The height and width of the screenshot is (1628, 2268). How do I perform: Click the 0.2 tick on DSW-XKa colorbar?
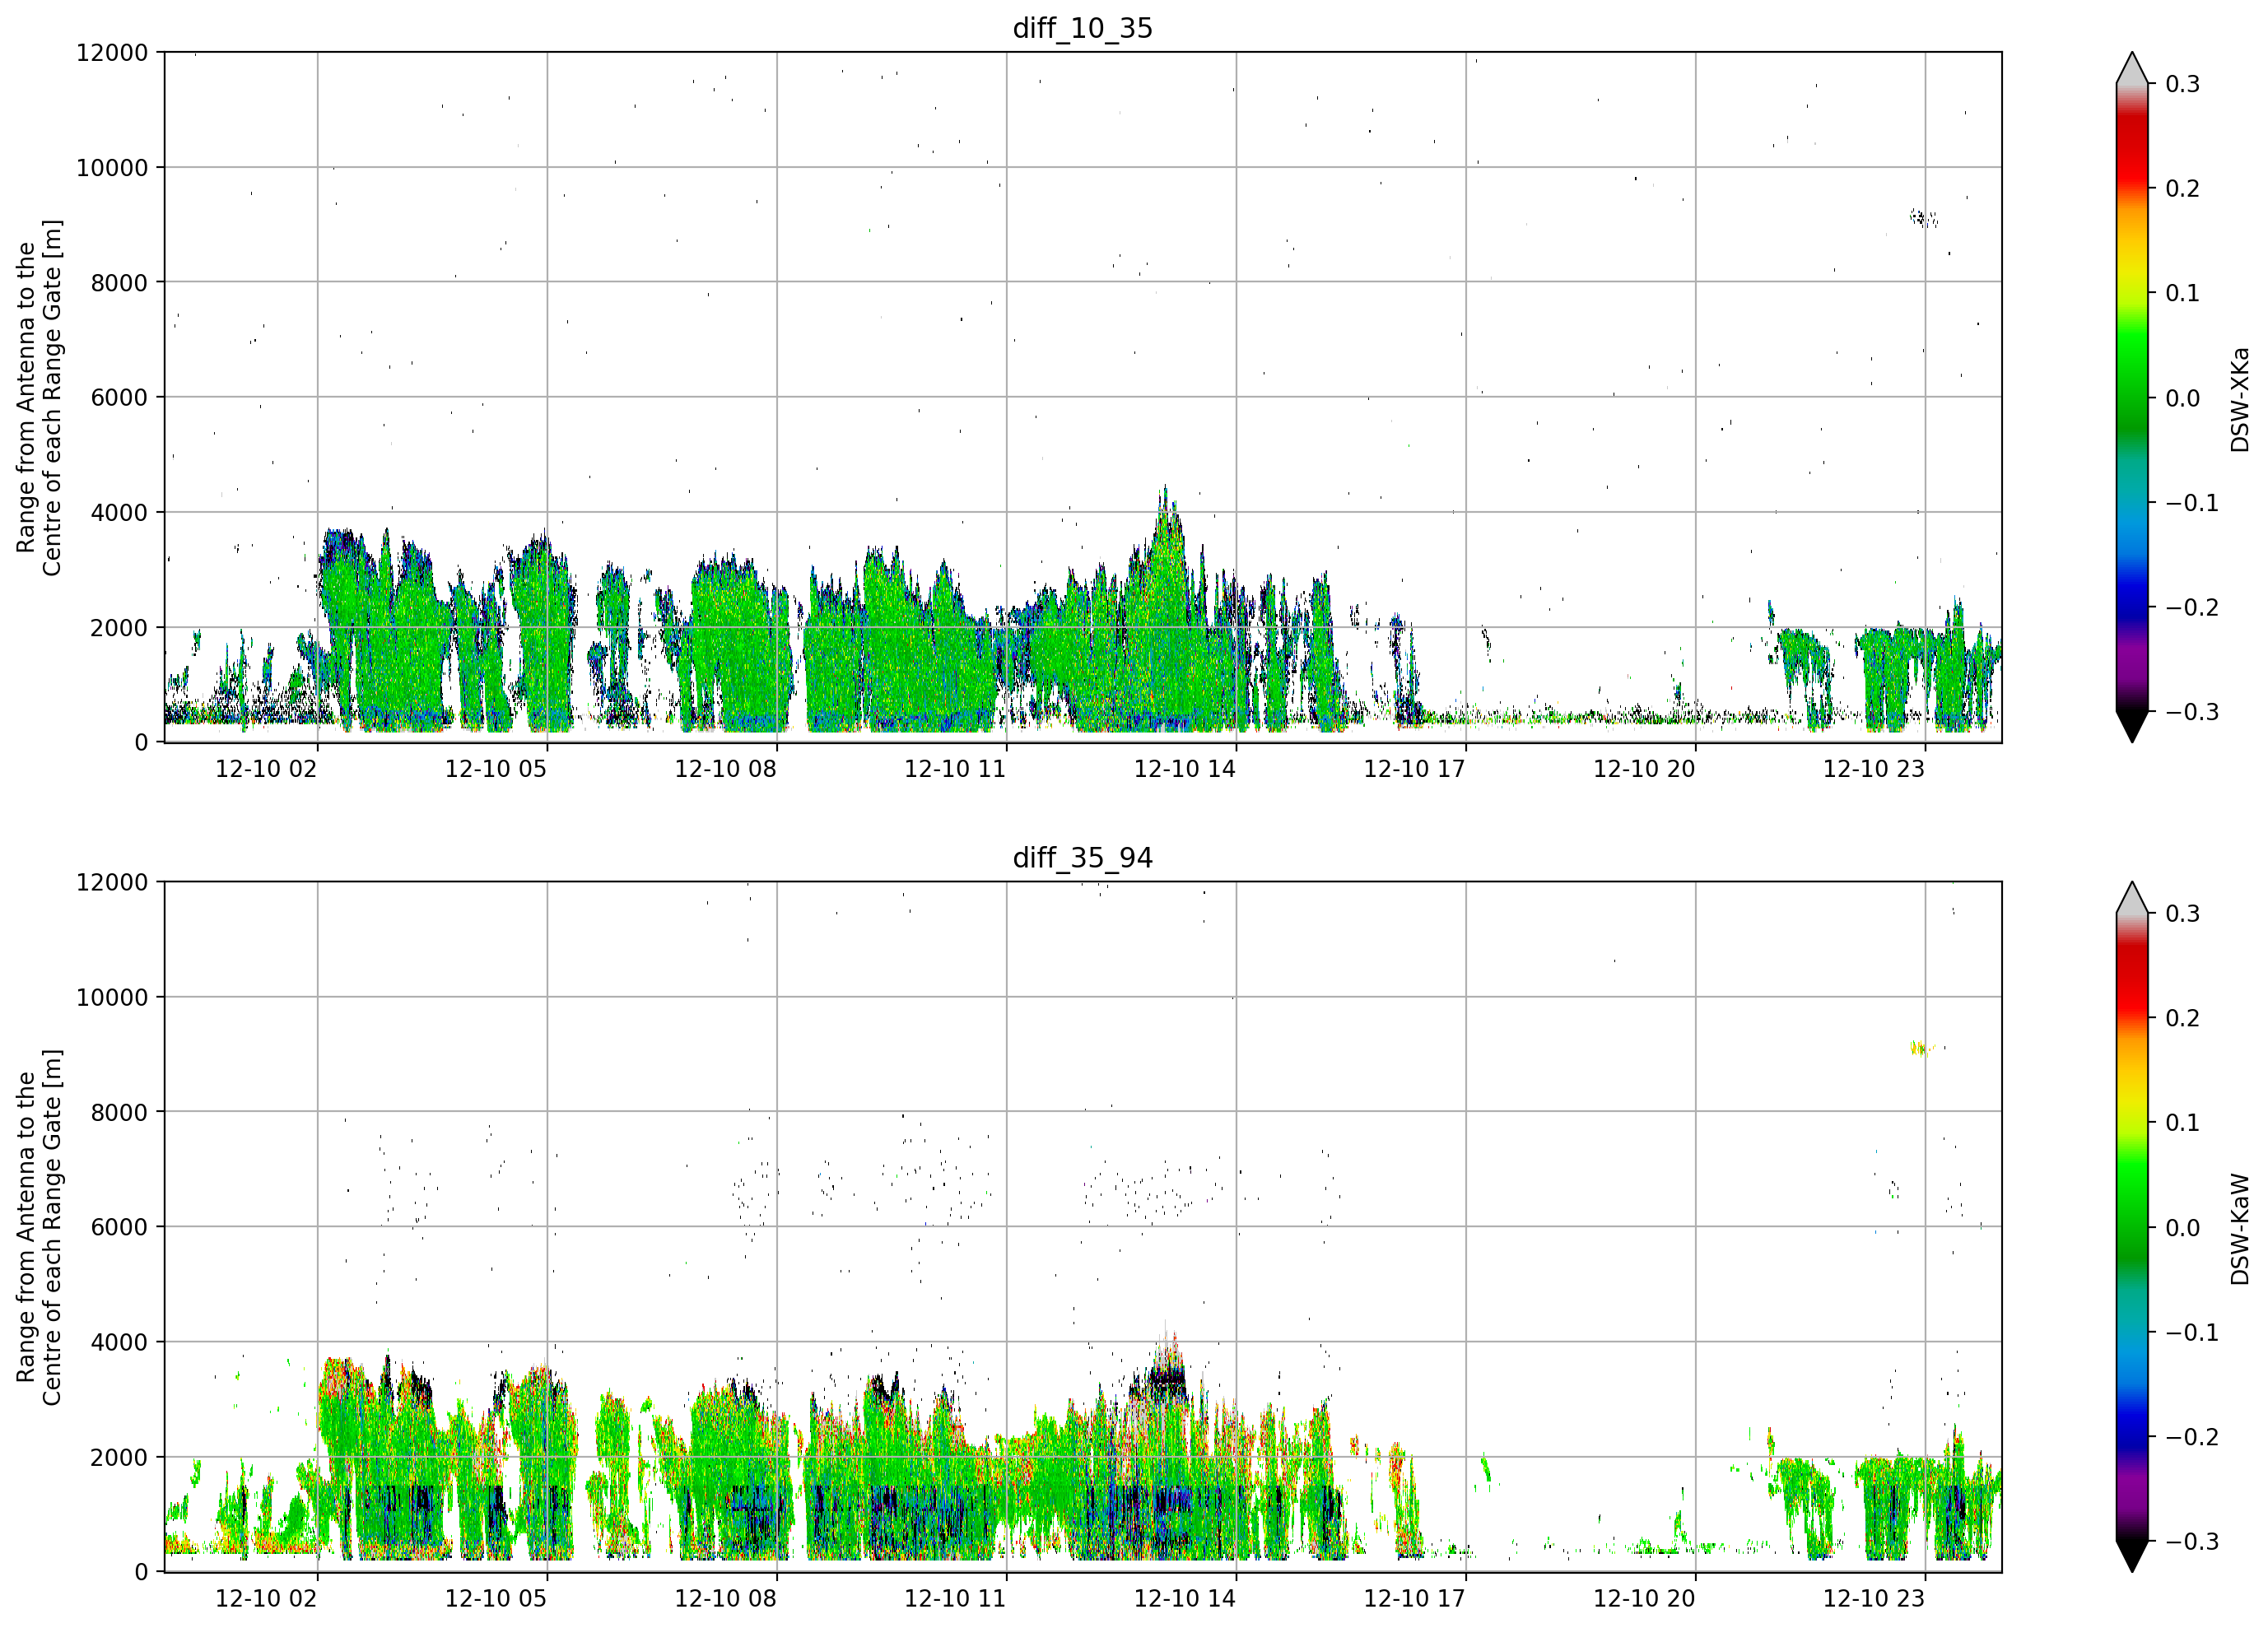point(2182,189)
